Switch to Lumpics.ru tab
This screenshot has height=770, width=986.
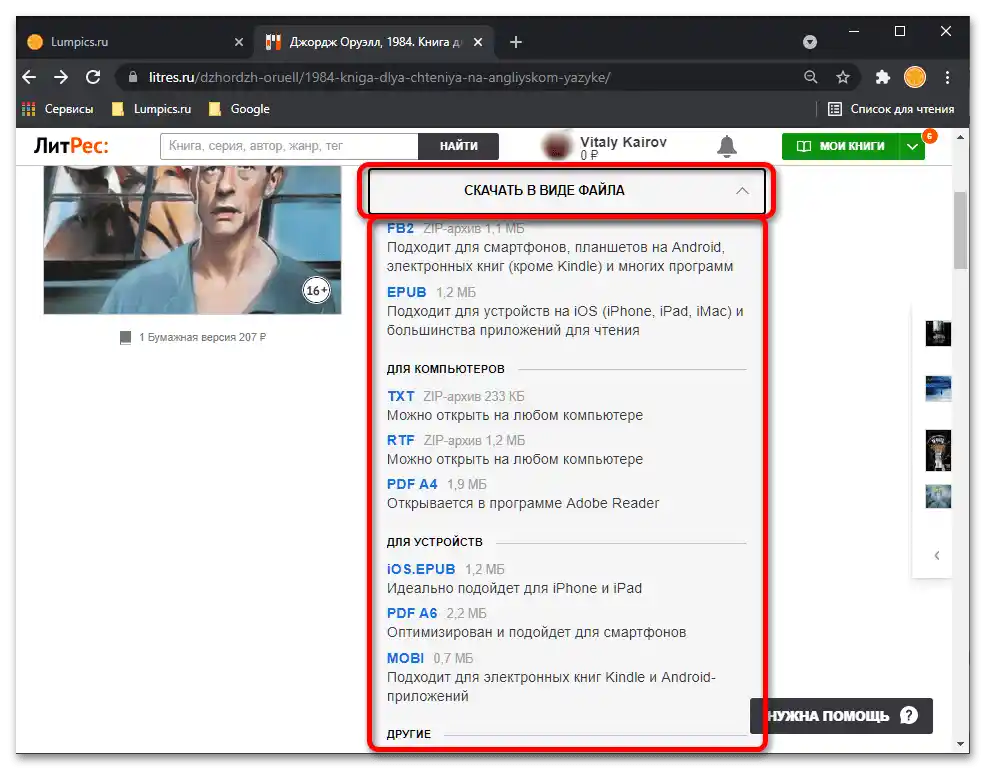[133, 42]
